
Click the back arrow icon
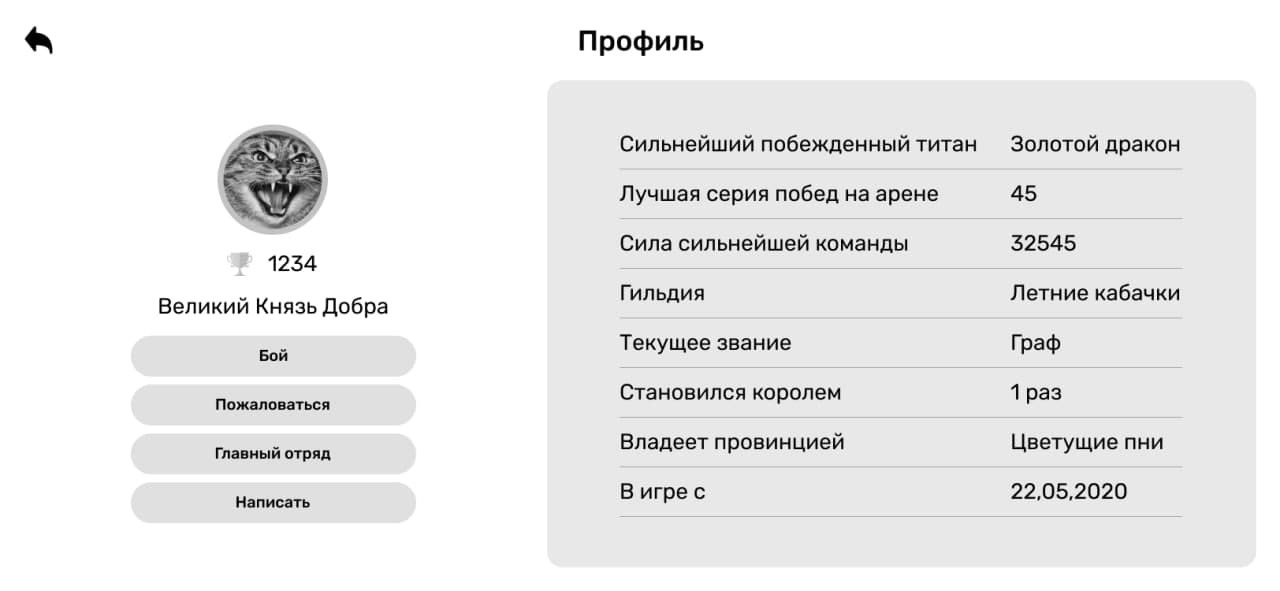pos(39,40)
